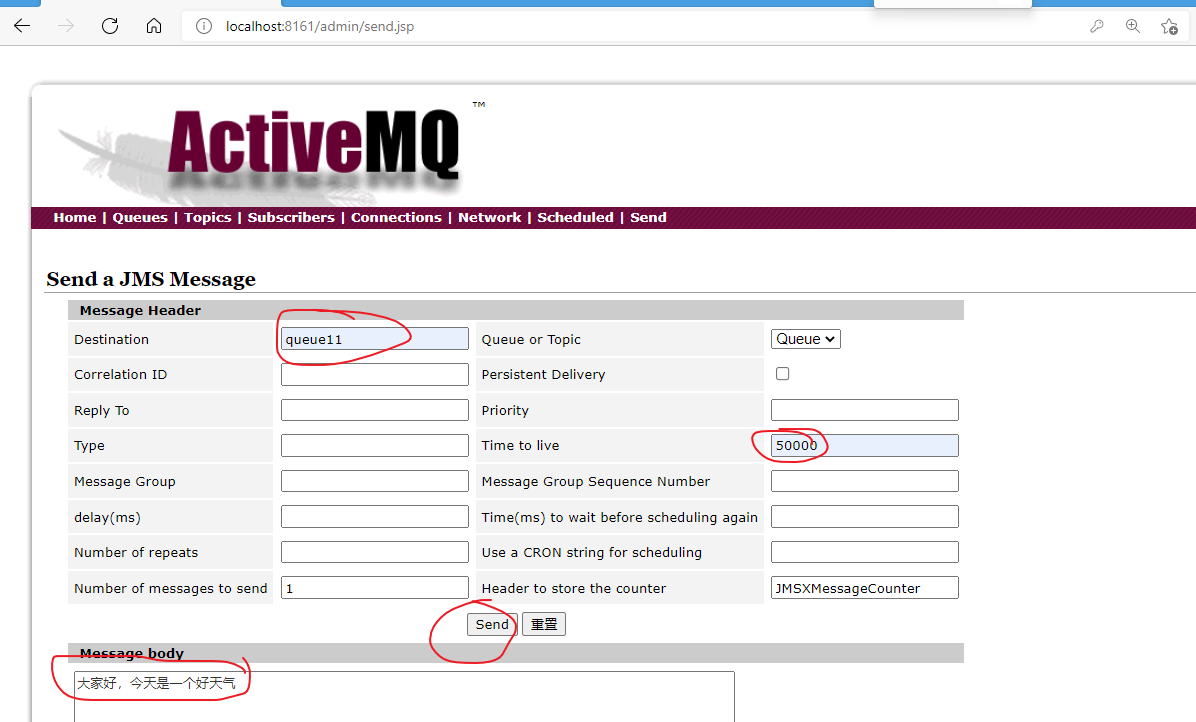
Task: View site information icon in address bar
Action: pyautogui.click(x=204, y=26)
